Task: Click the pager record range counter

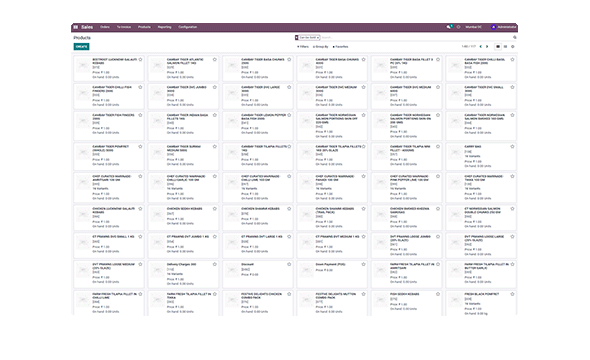Action: click(x=468, y=47)
